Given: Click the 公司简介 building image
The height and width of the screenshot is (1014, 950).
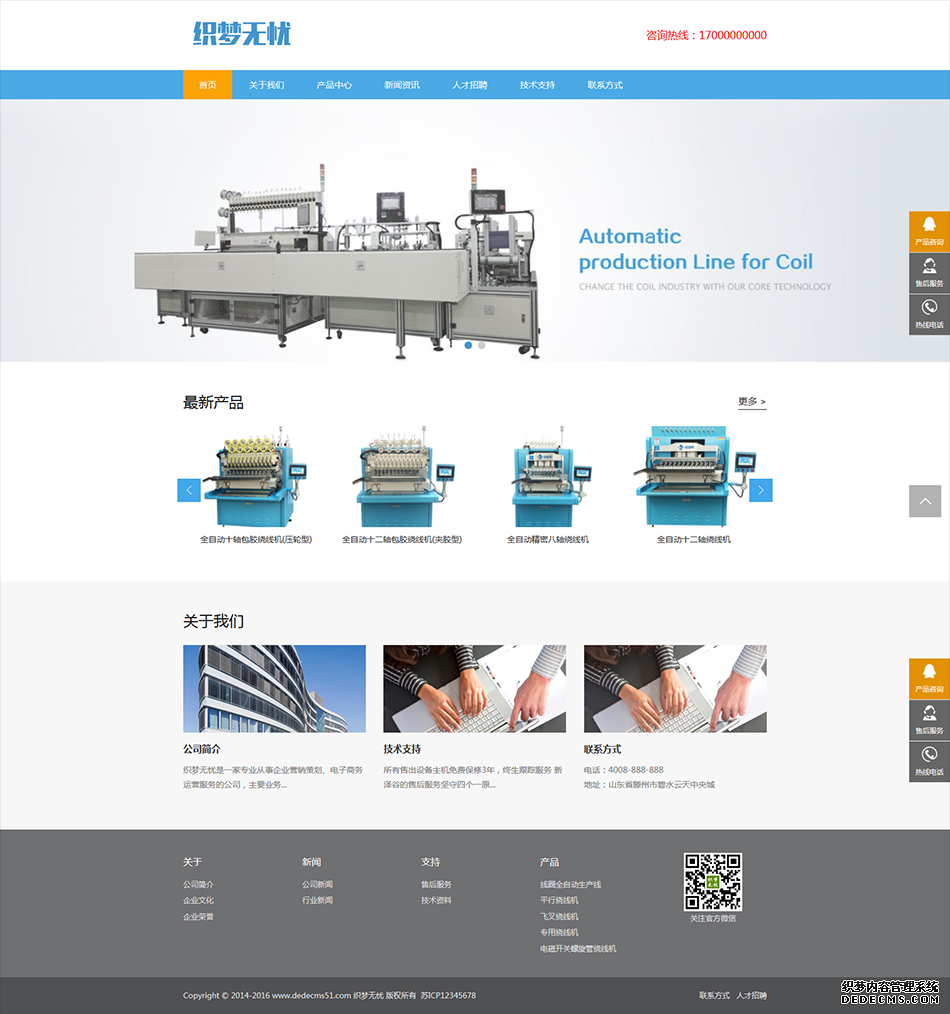Looking at the screenshot, I should pos(274,689).
